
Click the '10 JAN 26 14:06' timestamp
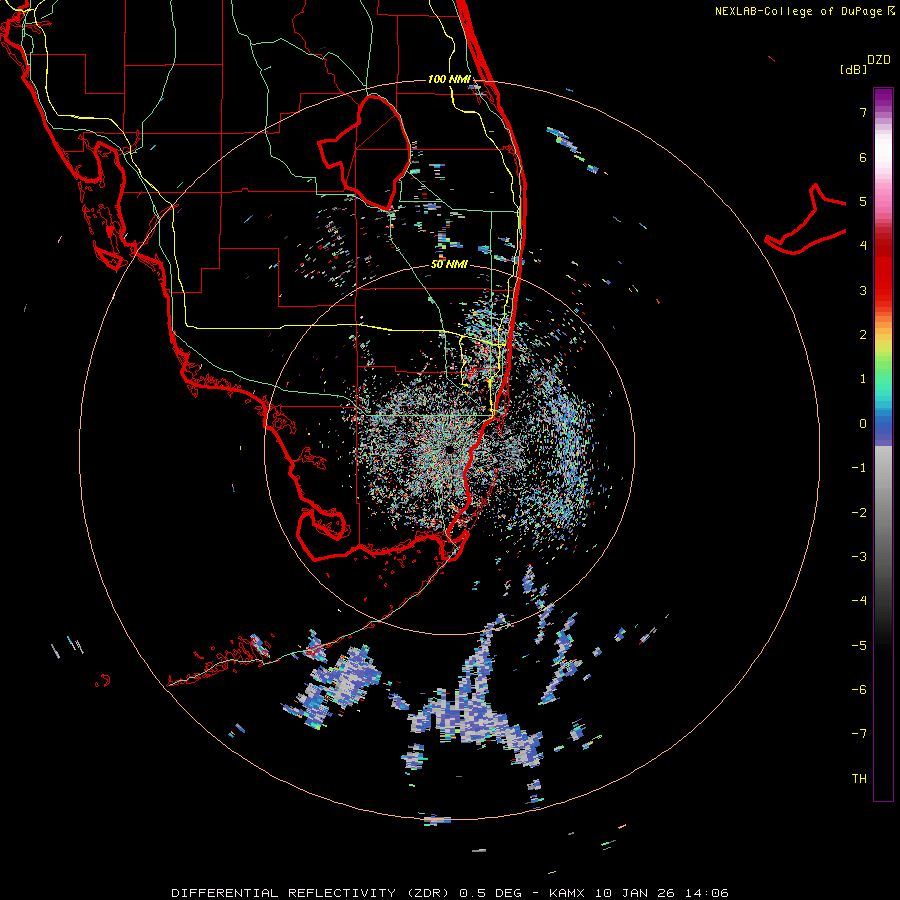click(x=661, y=893)
